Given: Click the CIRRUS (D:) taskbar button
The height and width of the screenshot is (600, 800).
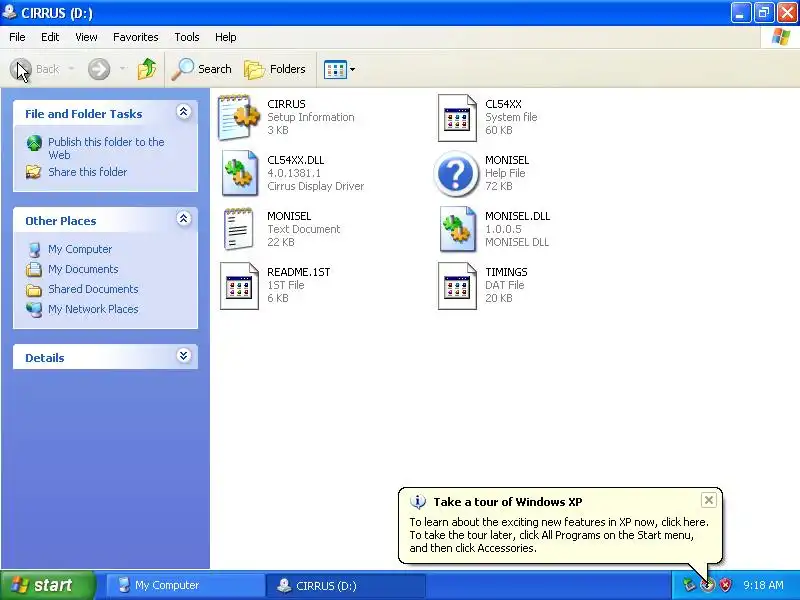Looking at the screenshot, I should click(346, 585).
